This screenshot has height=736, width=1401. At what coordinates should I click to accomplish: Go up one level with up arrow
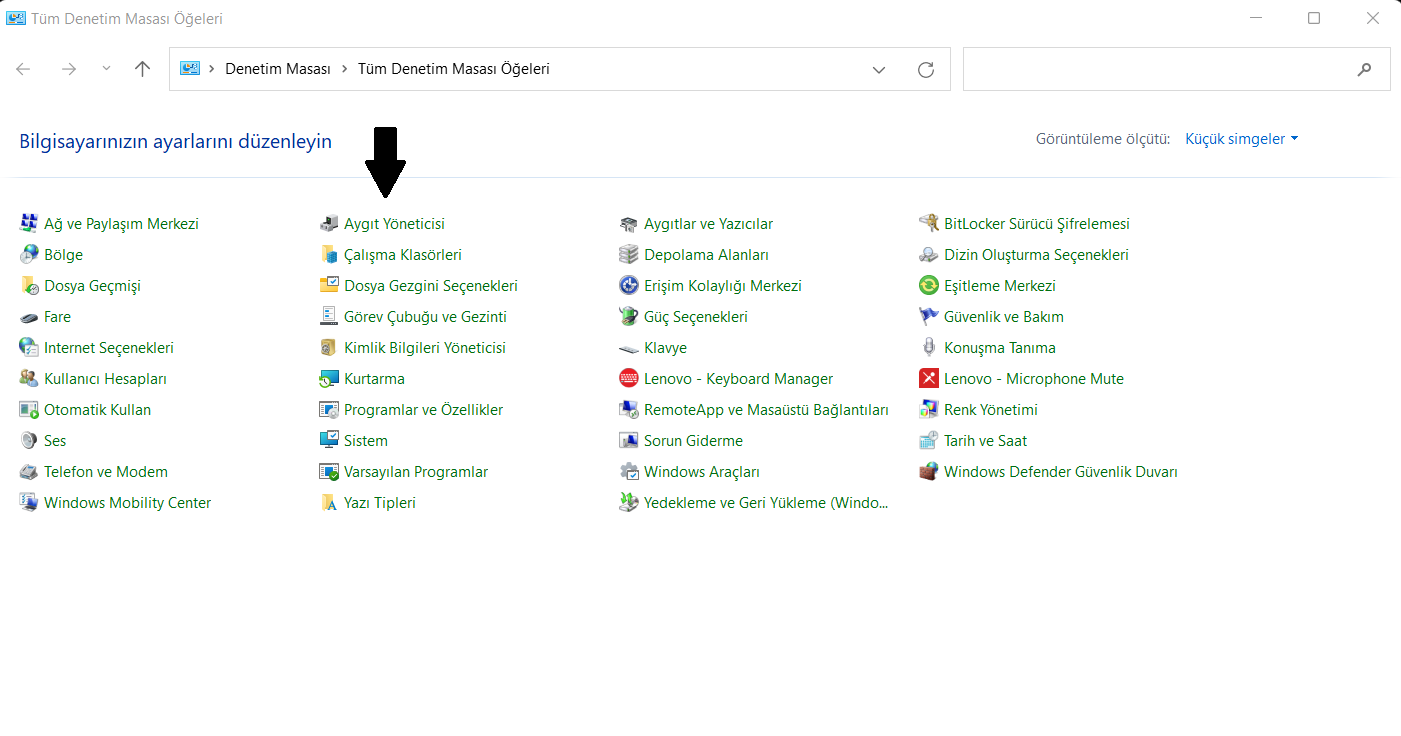142,69
